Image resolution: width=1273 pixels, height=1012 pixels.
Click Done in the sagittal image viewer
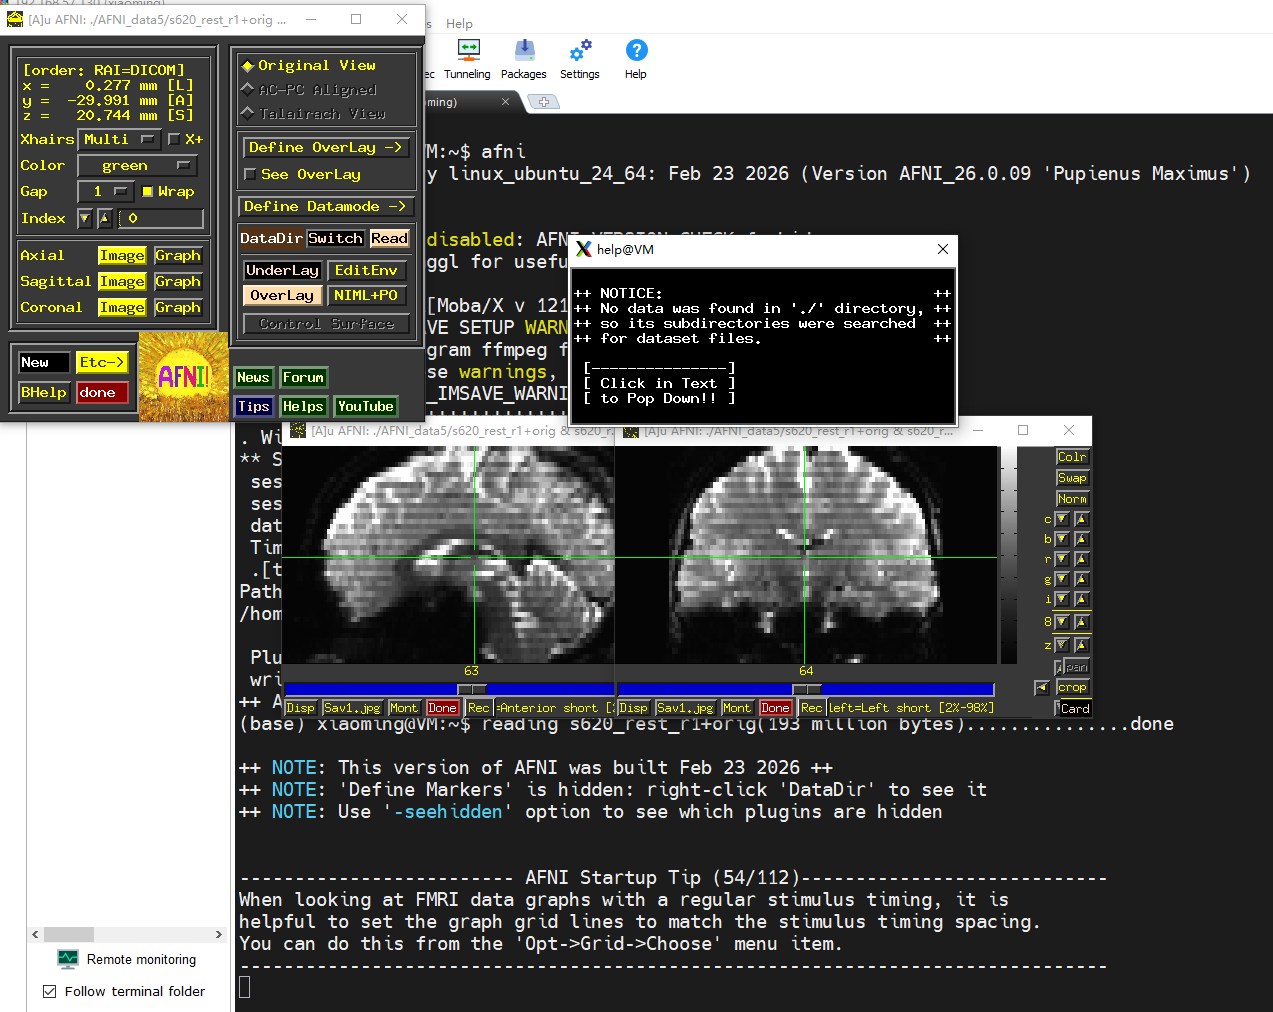[442, 708]
